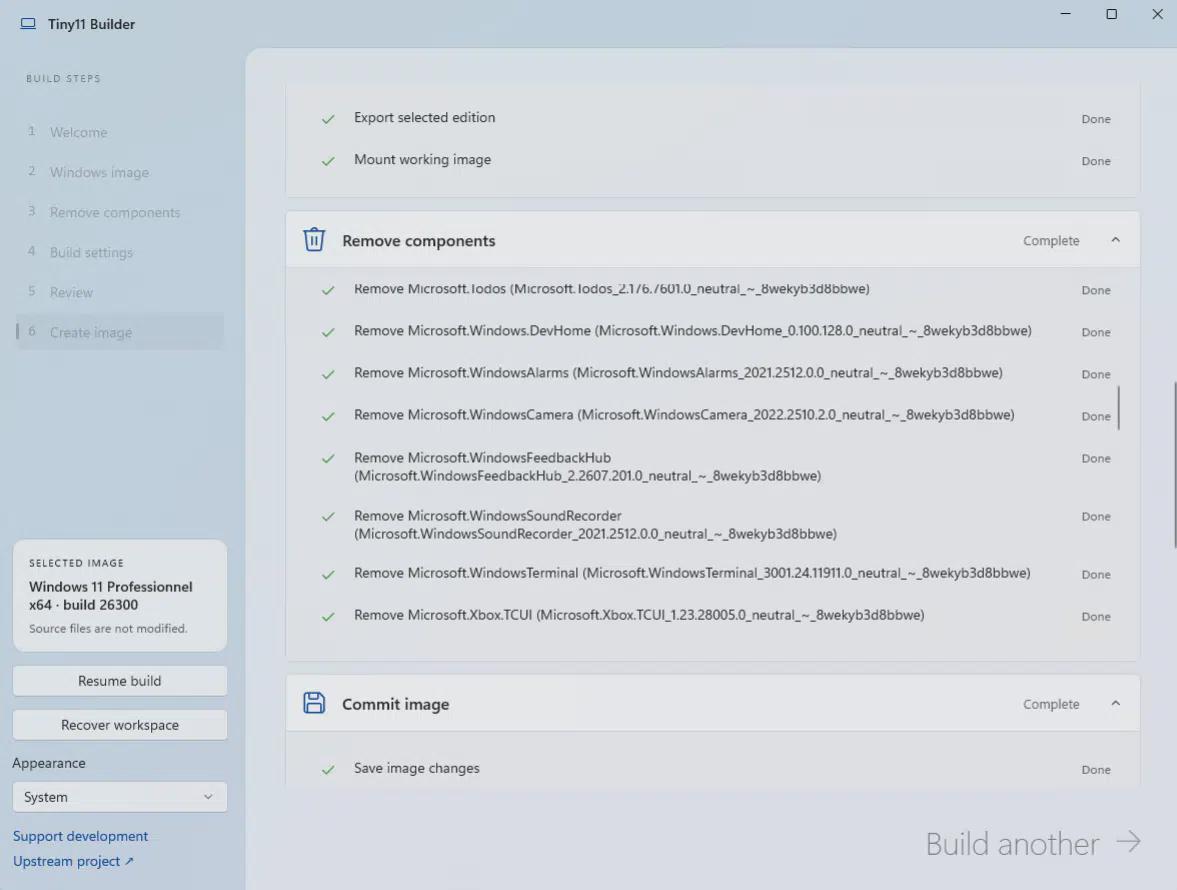Viewport: 1177px width, 890px height.
Task: Click the checkmark beside Remove Microsoft.WindowsCamera
Action: click(328, 416)
